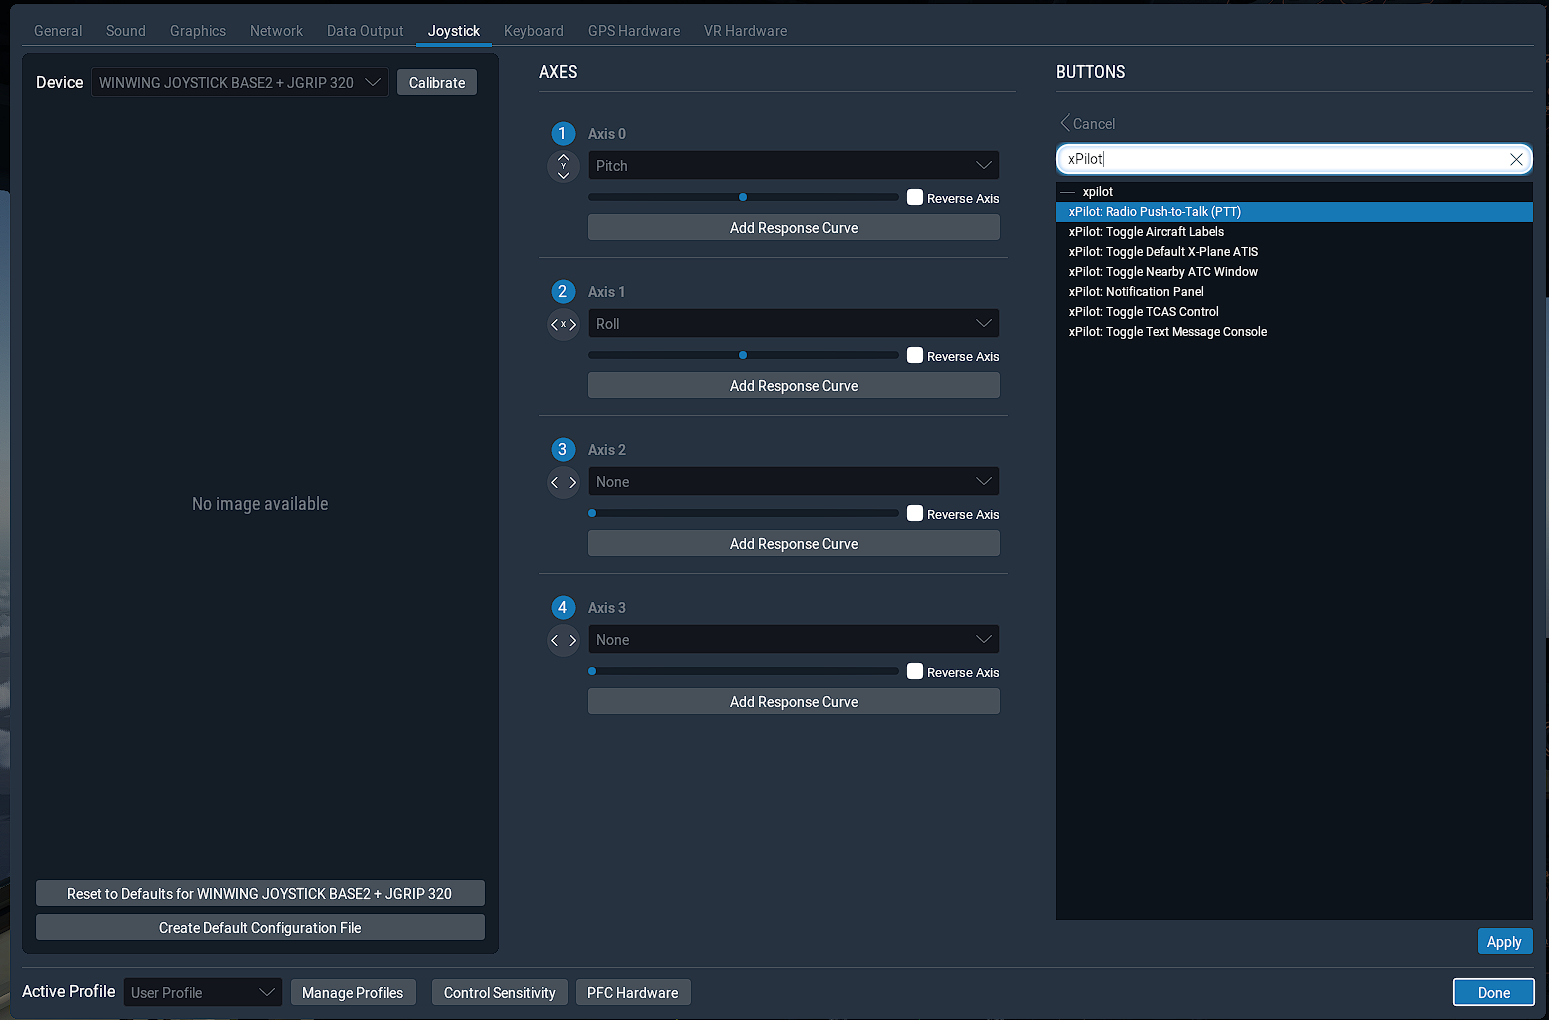1549x1020 pixels.
Task: Switch to the Keyboard tab
Action: [x=534, y=30]
